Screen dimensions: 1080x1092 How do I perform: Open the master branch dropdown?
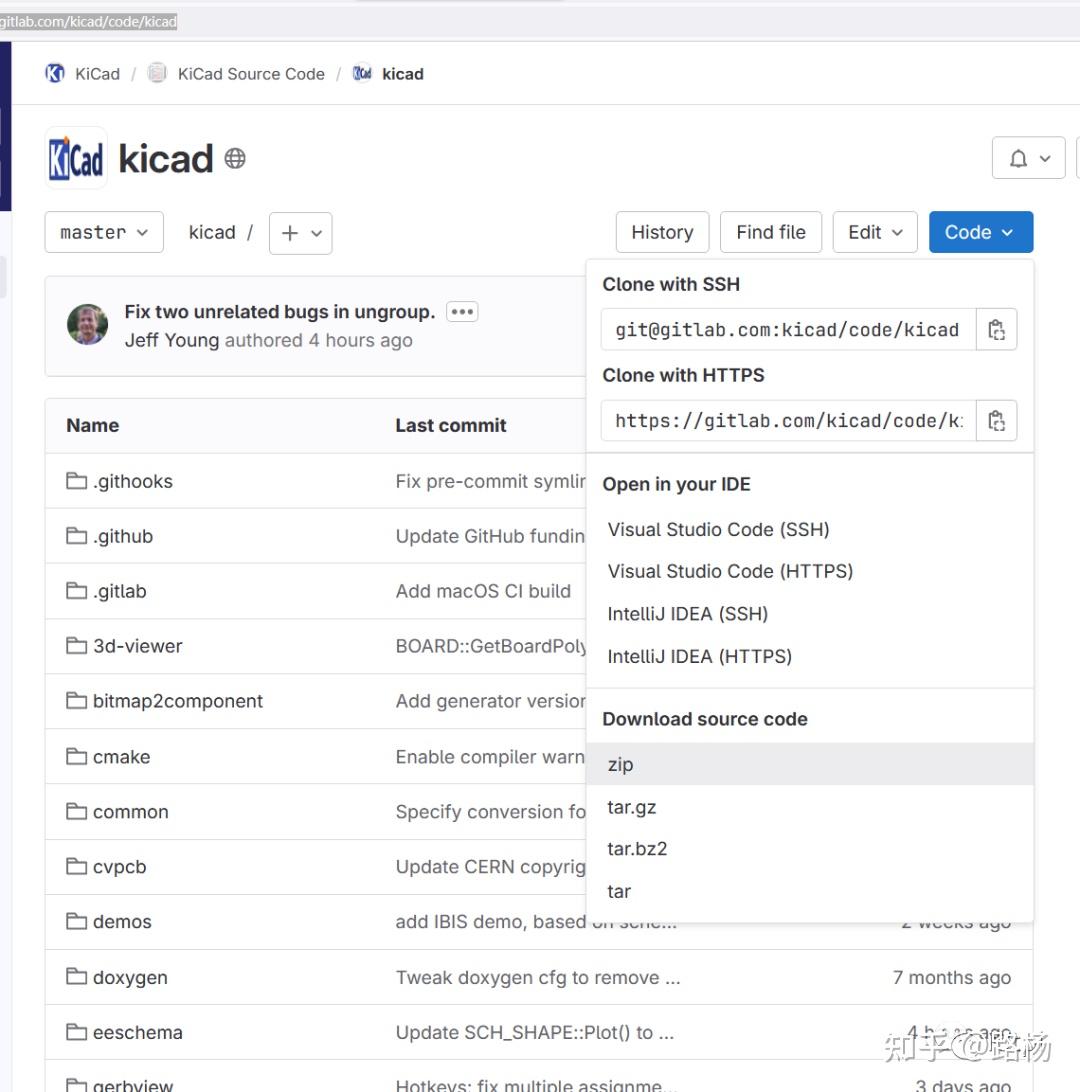tap(104, 232)
